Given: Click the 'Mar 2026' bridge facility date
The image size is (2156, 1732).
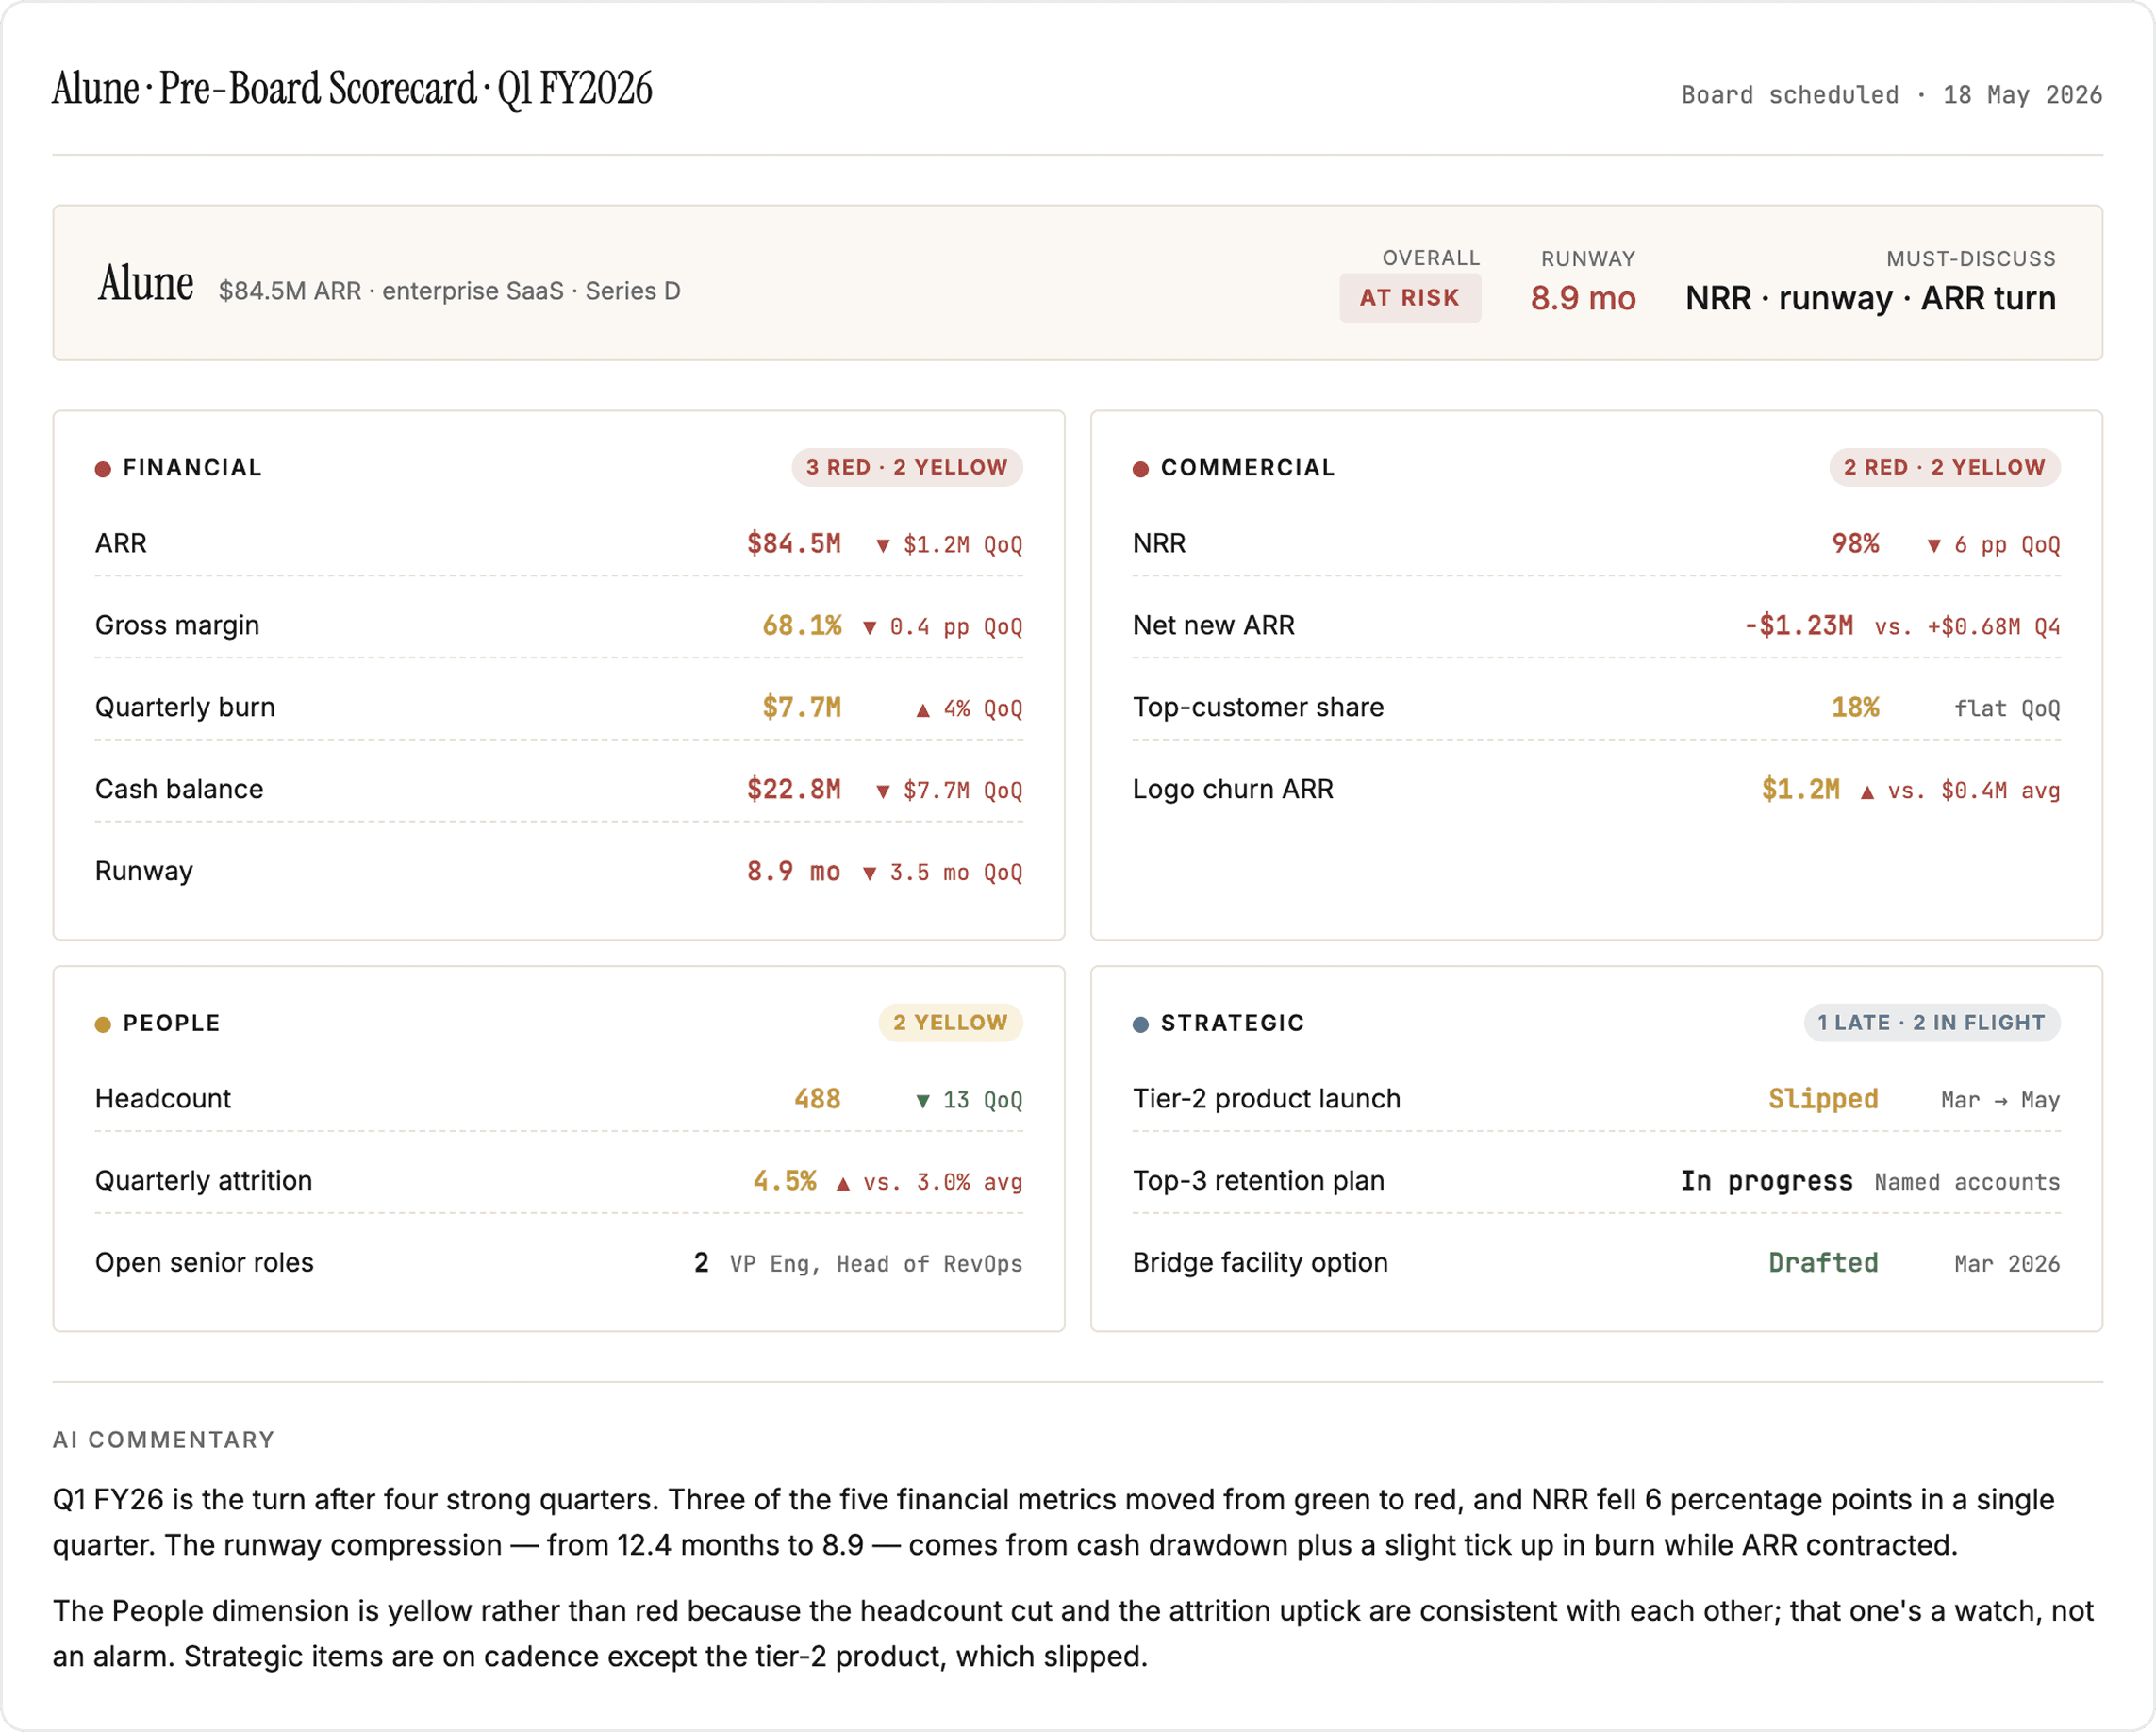Looking at the screenshot, I should 2008,1264.
